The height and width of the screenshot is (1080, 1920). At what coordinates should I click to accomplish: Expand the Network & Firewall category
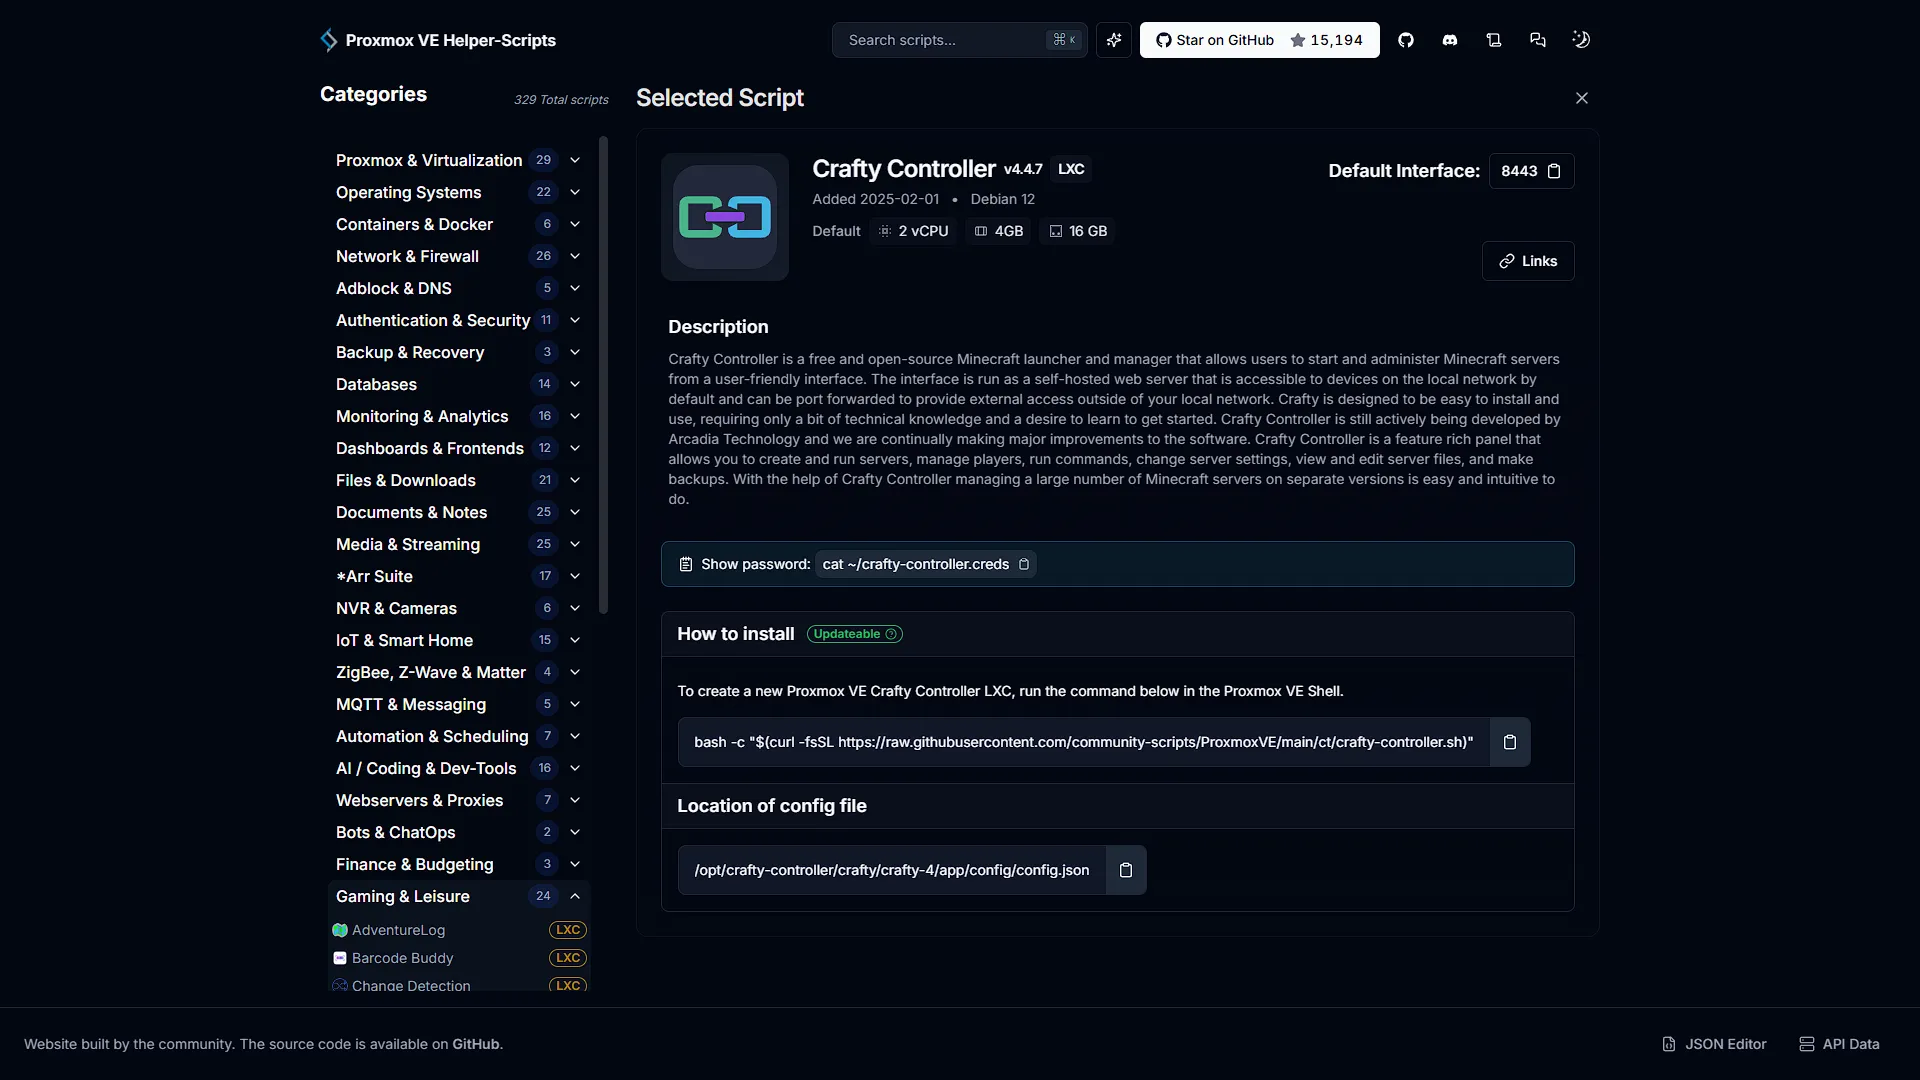point(459,256)
